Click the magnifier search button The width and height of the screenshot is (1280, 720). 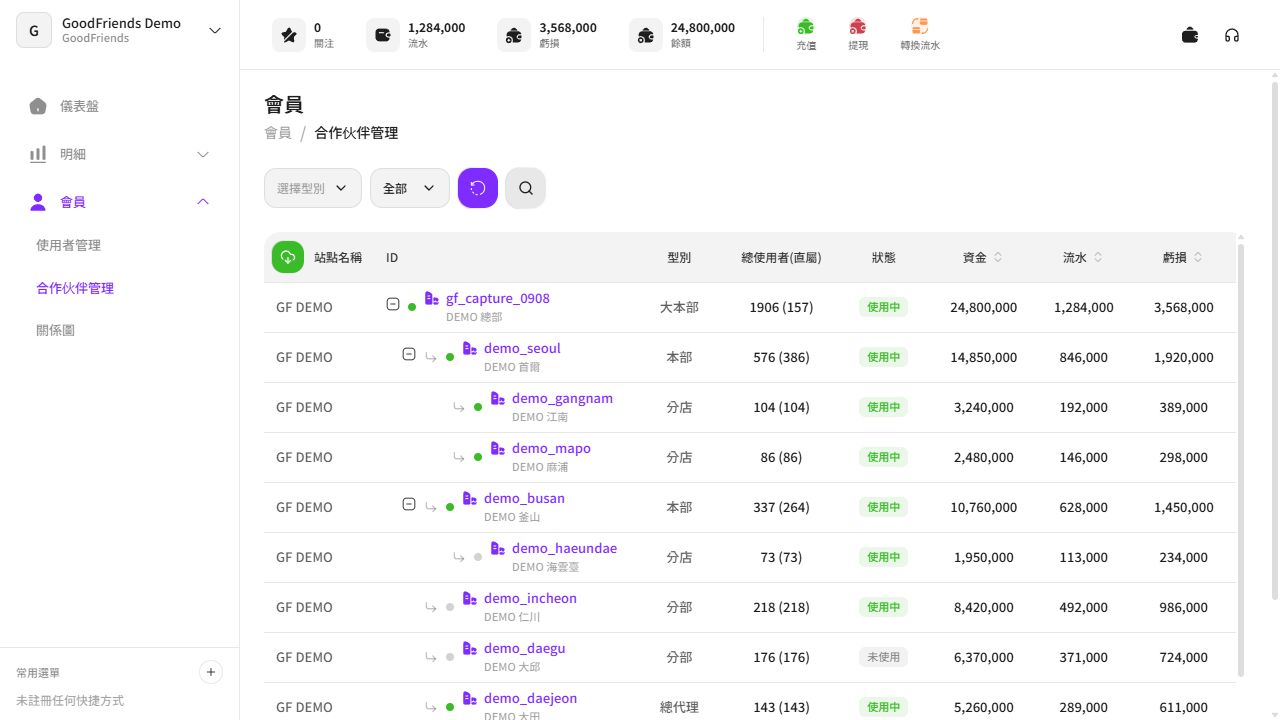(526, 188)
